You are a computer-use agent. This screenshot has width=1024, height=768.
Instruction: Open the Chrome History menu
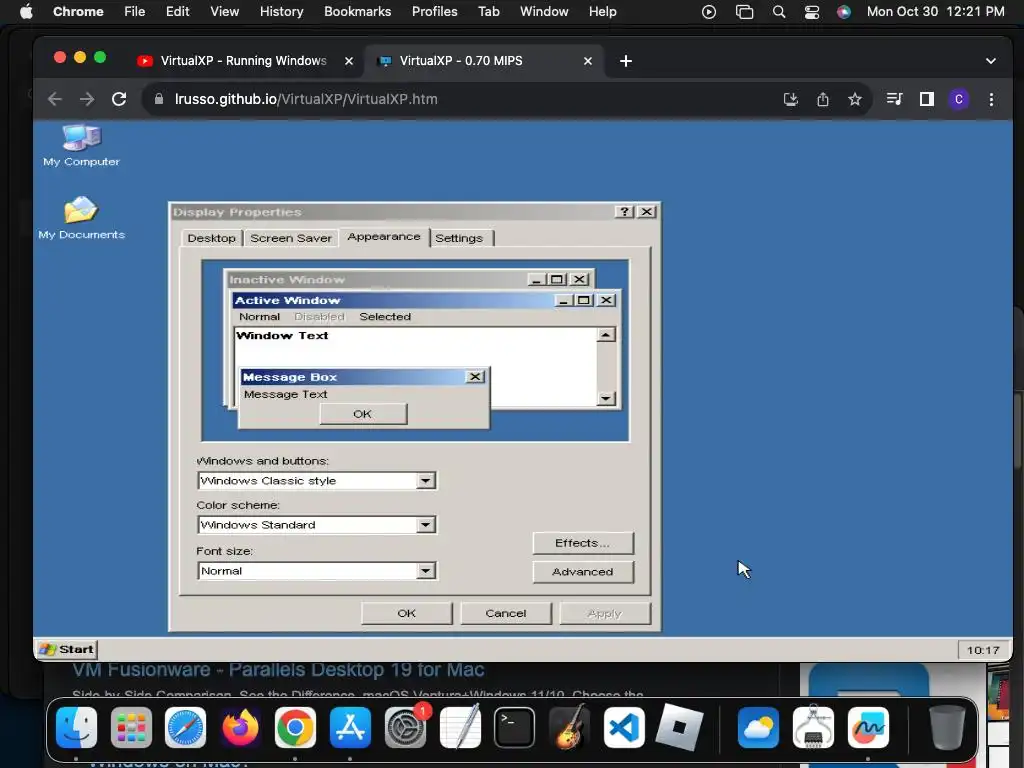[x=281, y=12]
